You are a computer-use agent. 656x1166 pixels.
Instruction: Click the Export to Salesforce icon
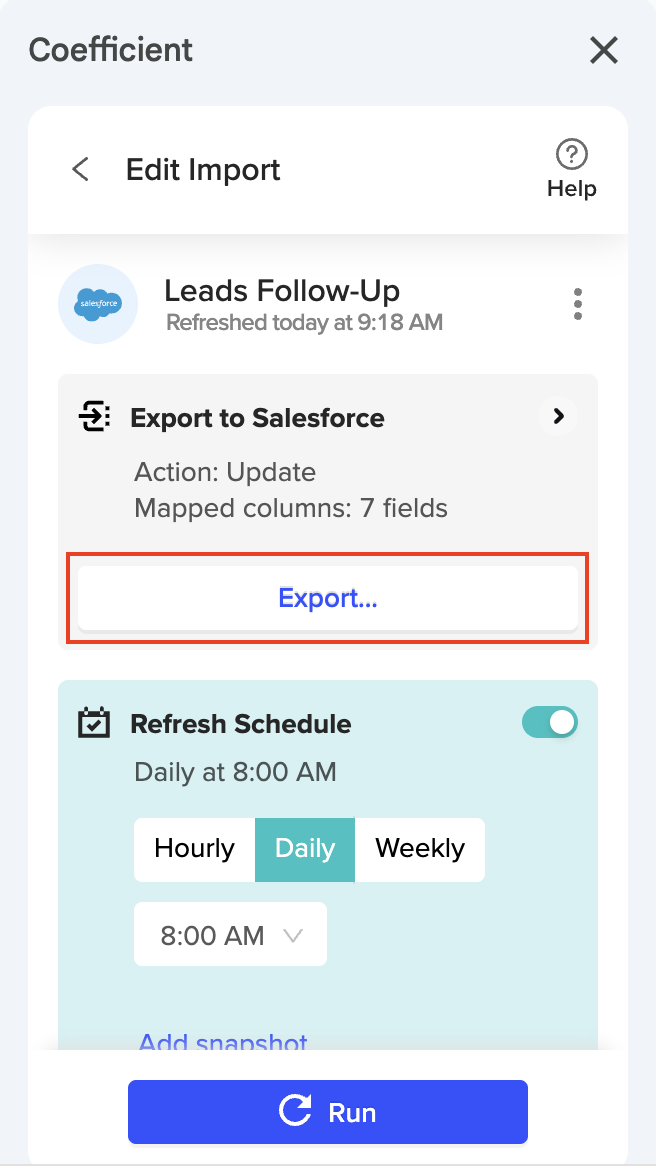pyautogui.click(x=95, y=417)
